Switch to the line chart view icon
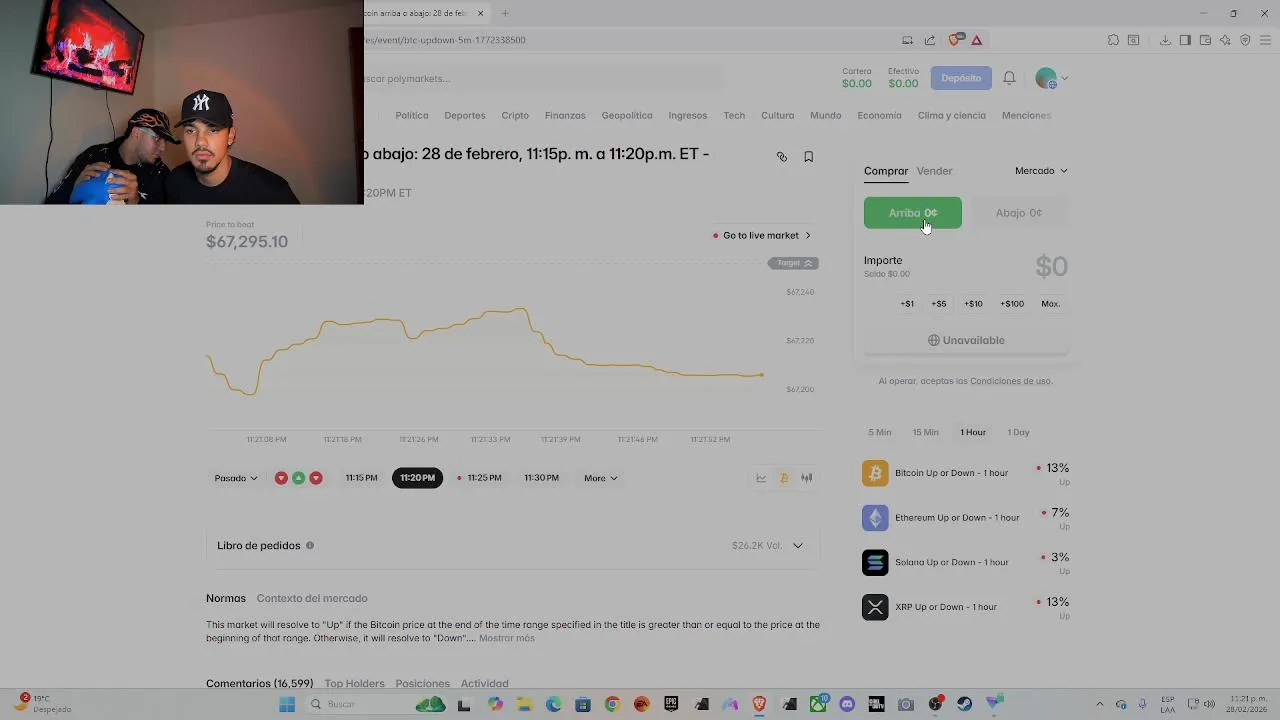 point(761,478)
